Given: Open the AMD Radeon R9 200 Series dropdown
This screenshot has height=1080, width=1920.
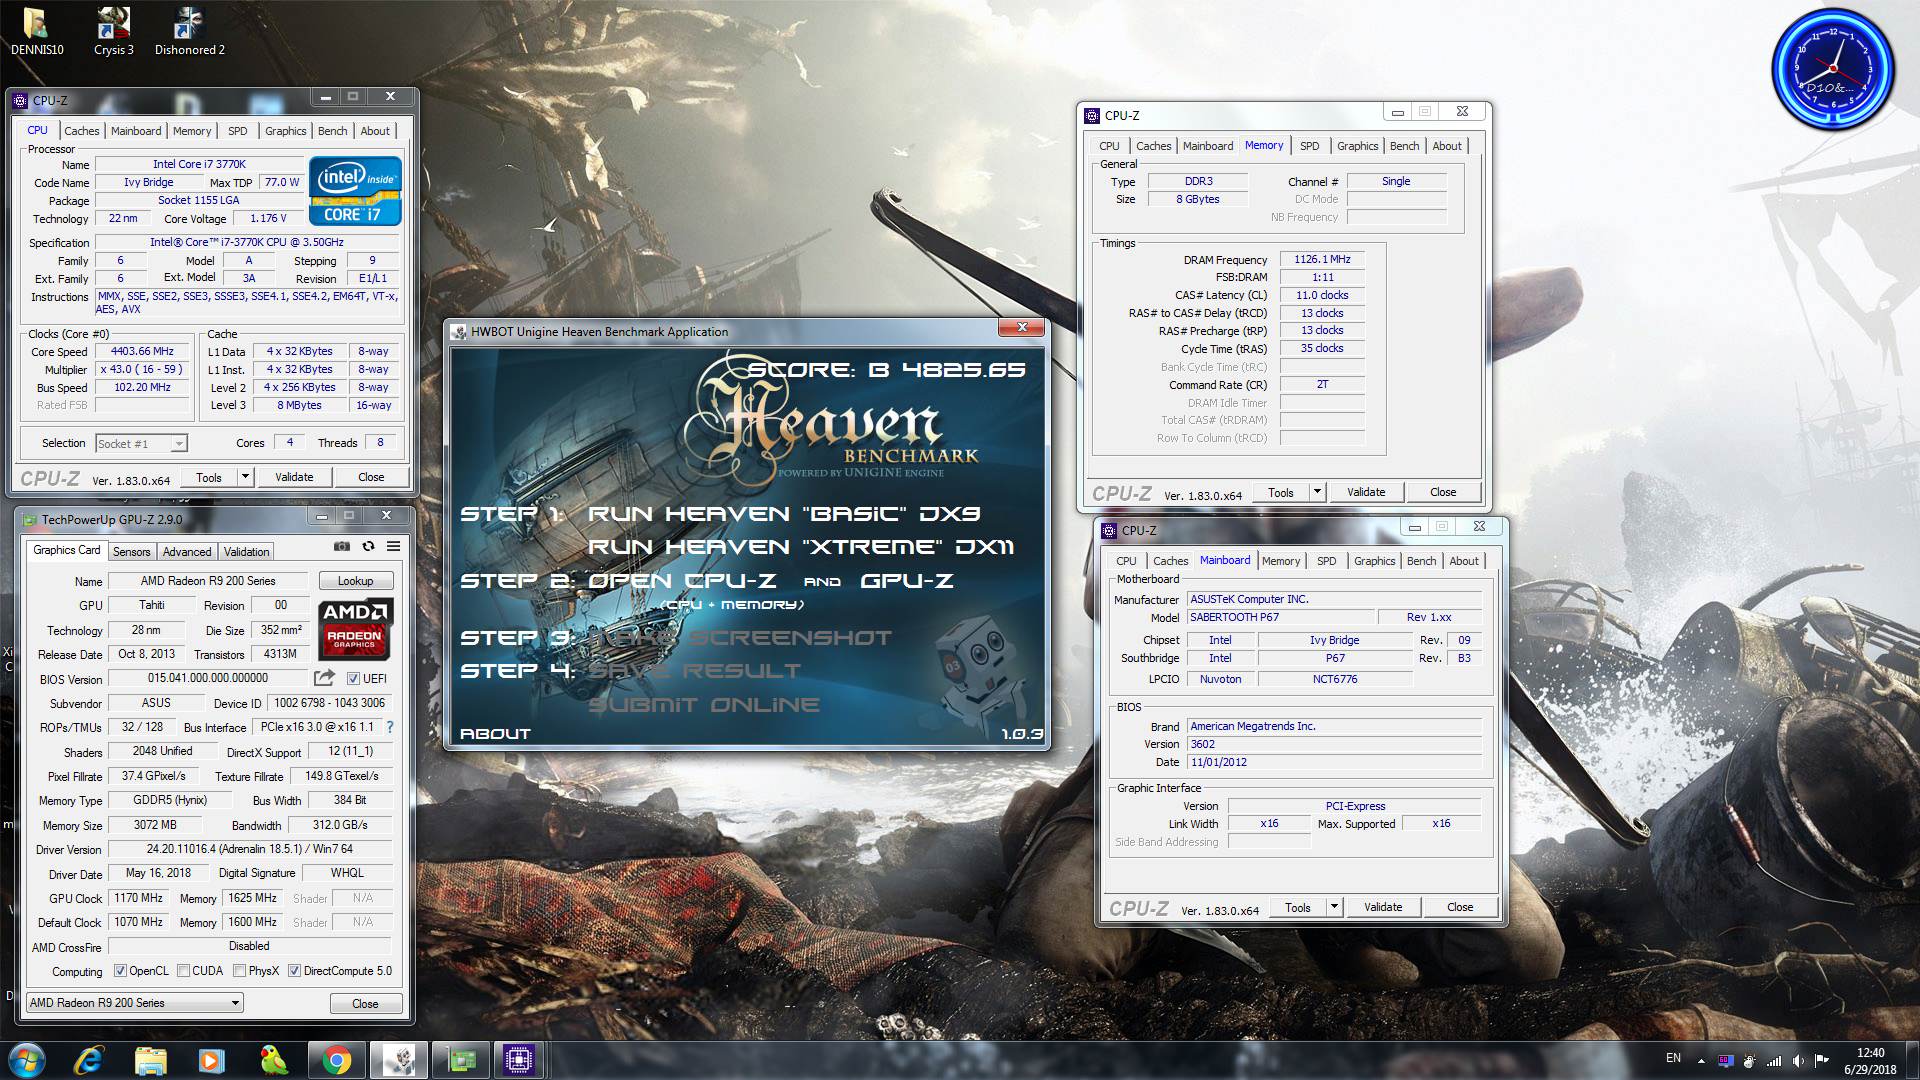Looking at the screenshot, I should click(x=135, y=1003).
